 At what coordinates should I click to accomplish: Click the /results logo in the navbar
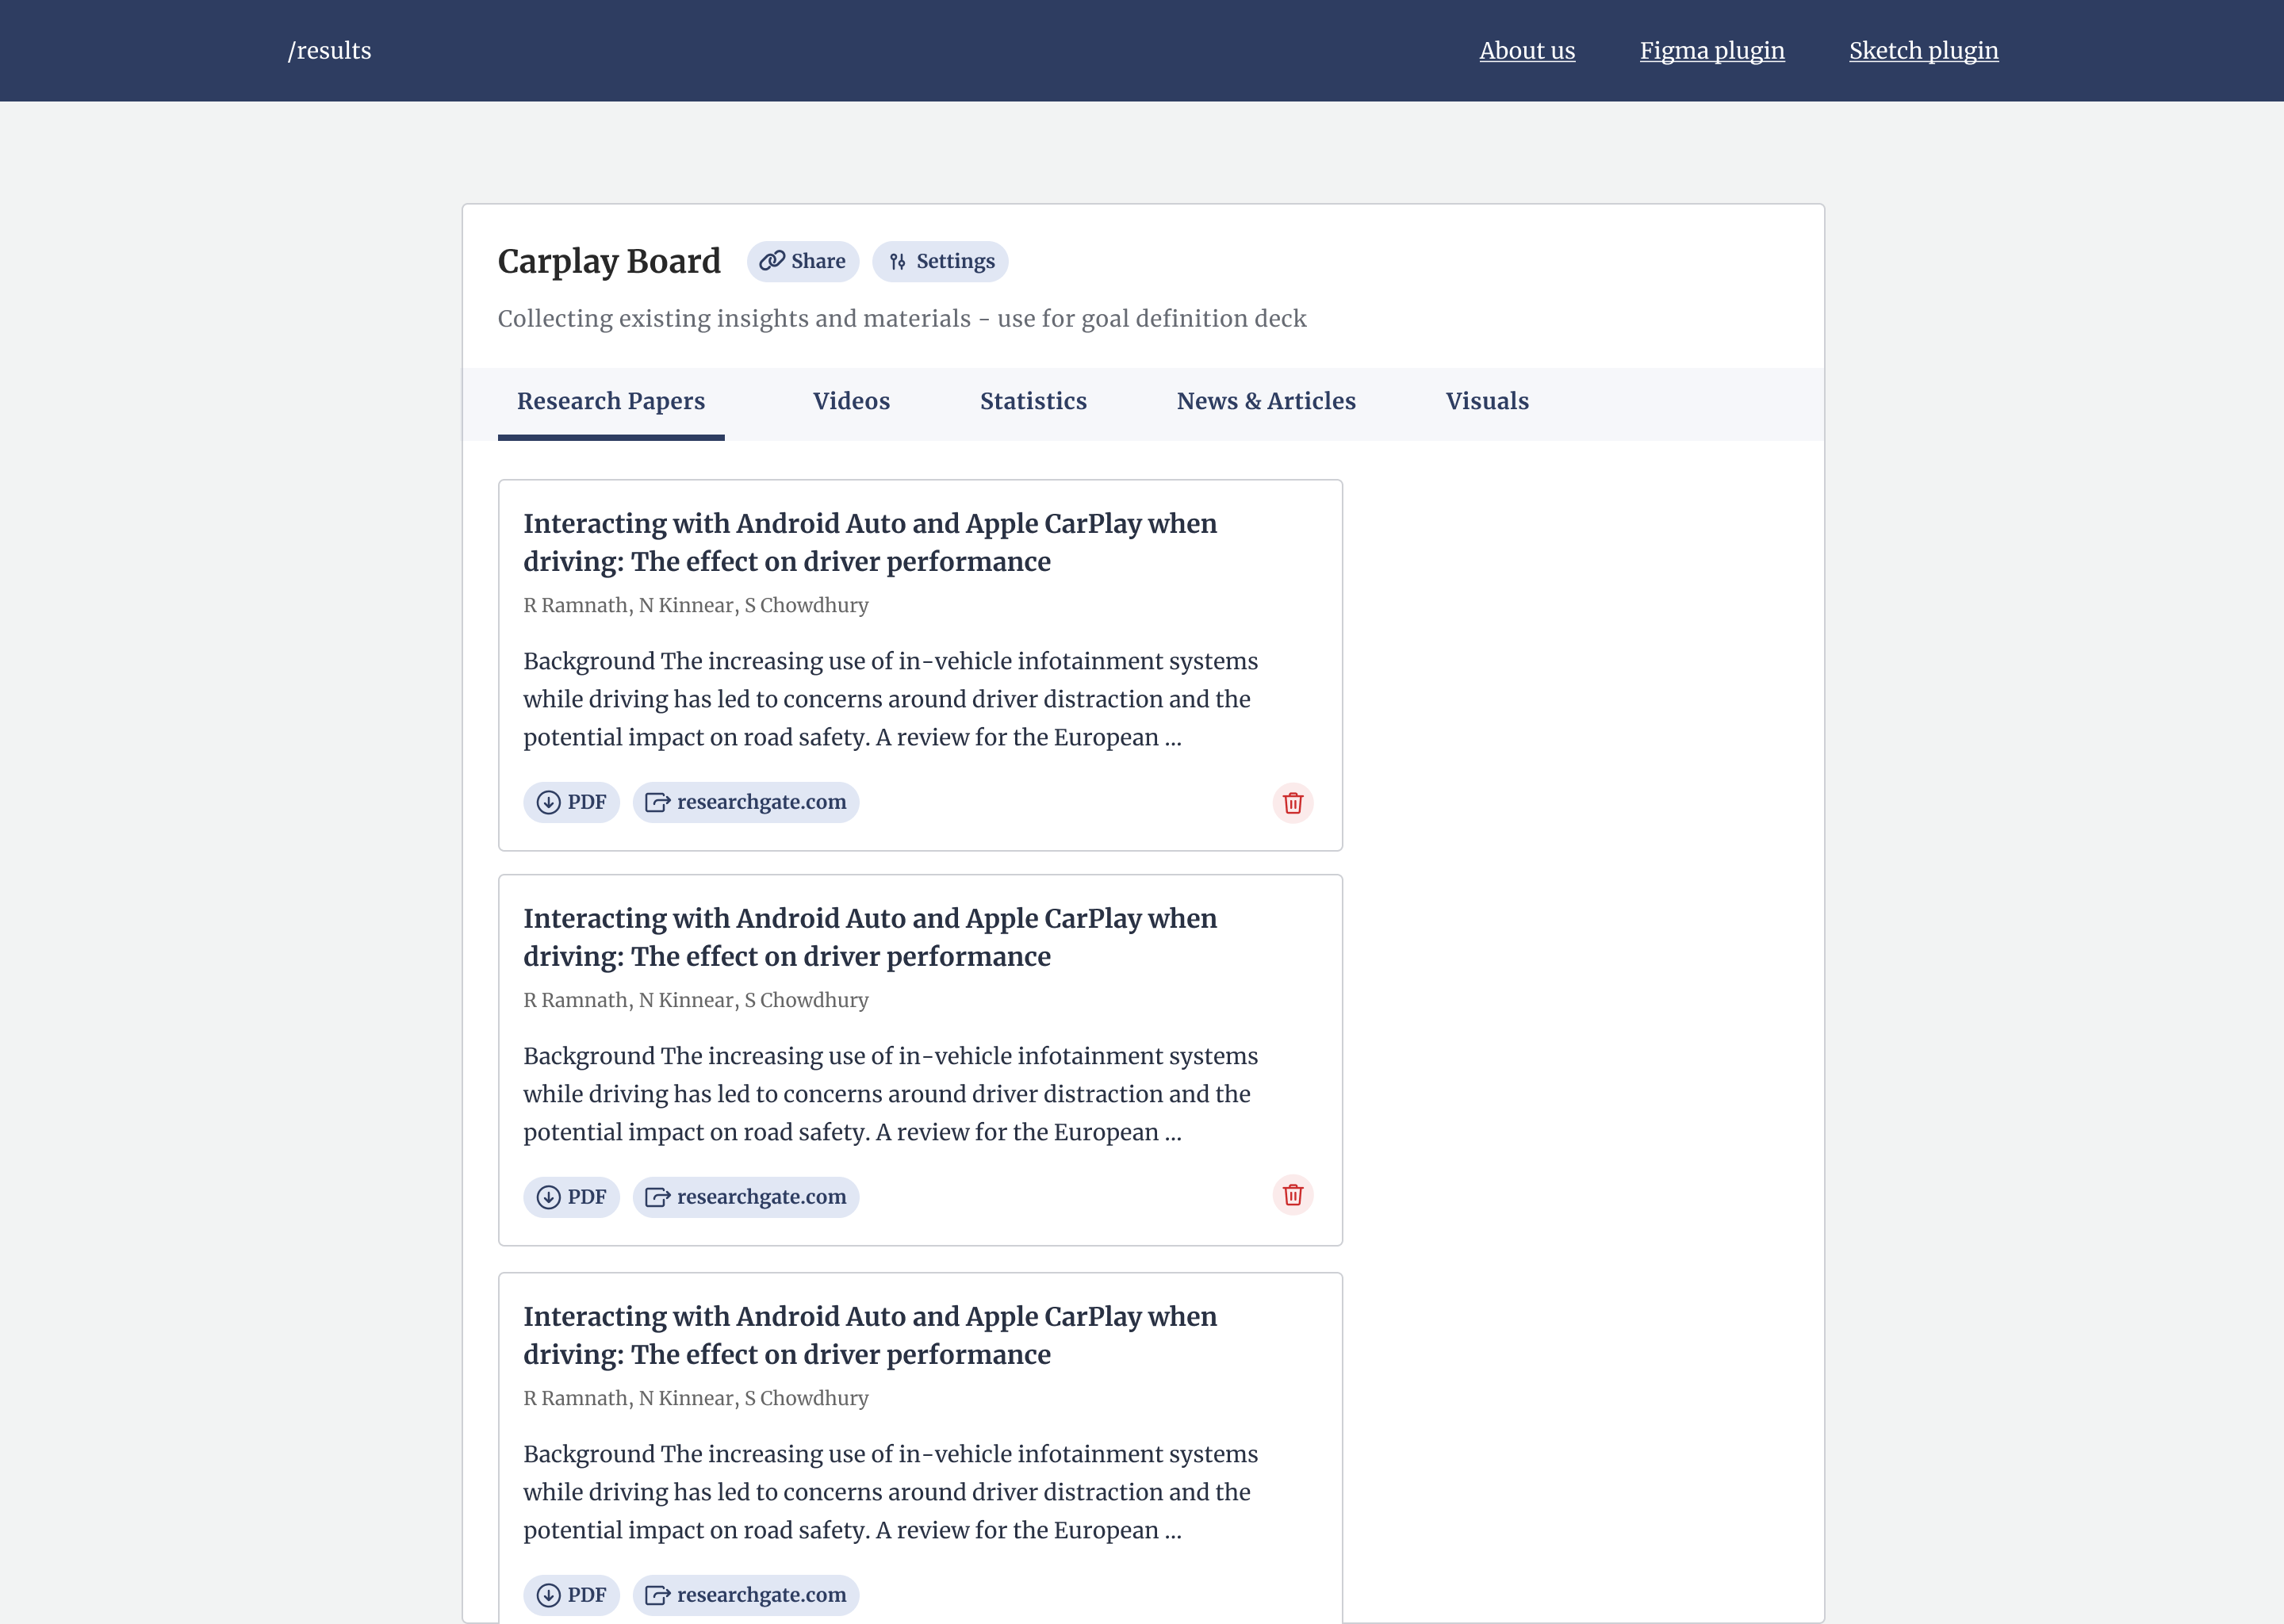[330, 50]
